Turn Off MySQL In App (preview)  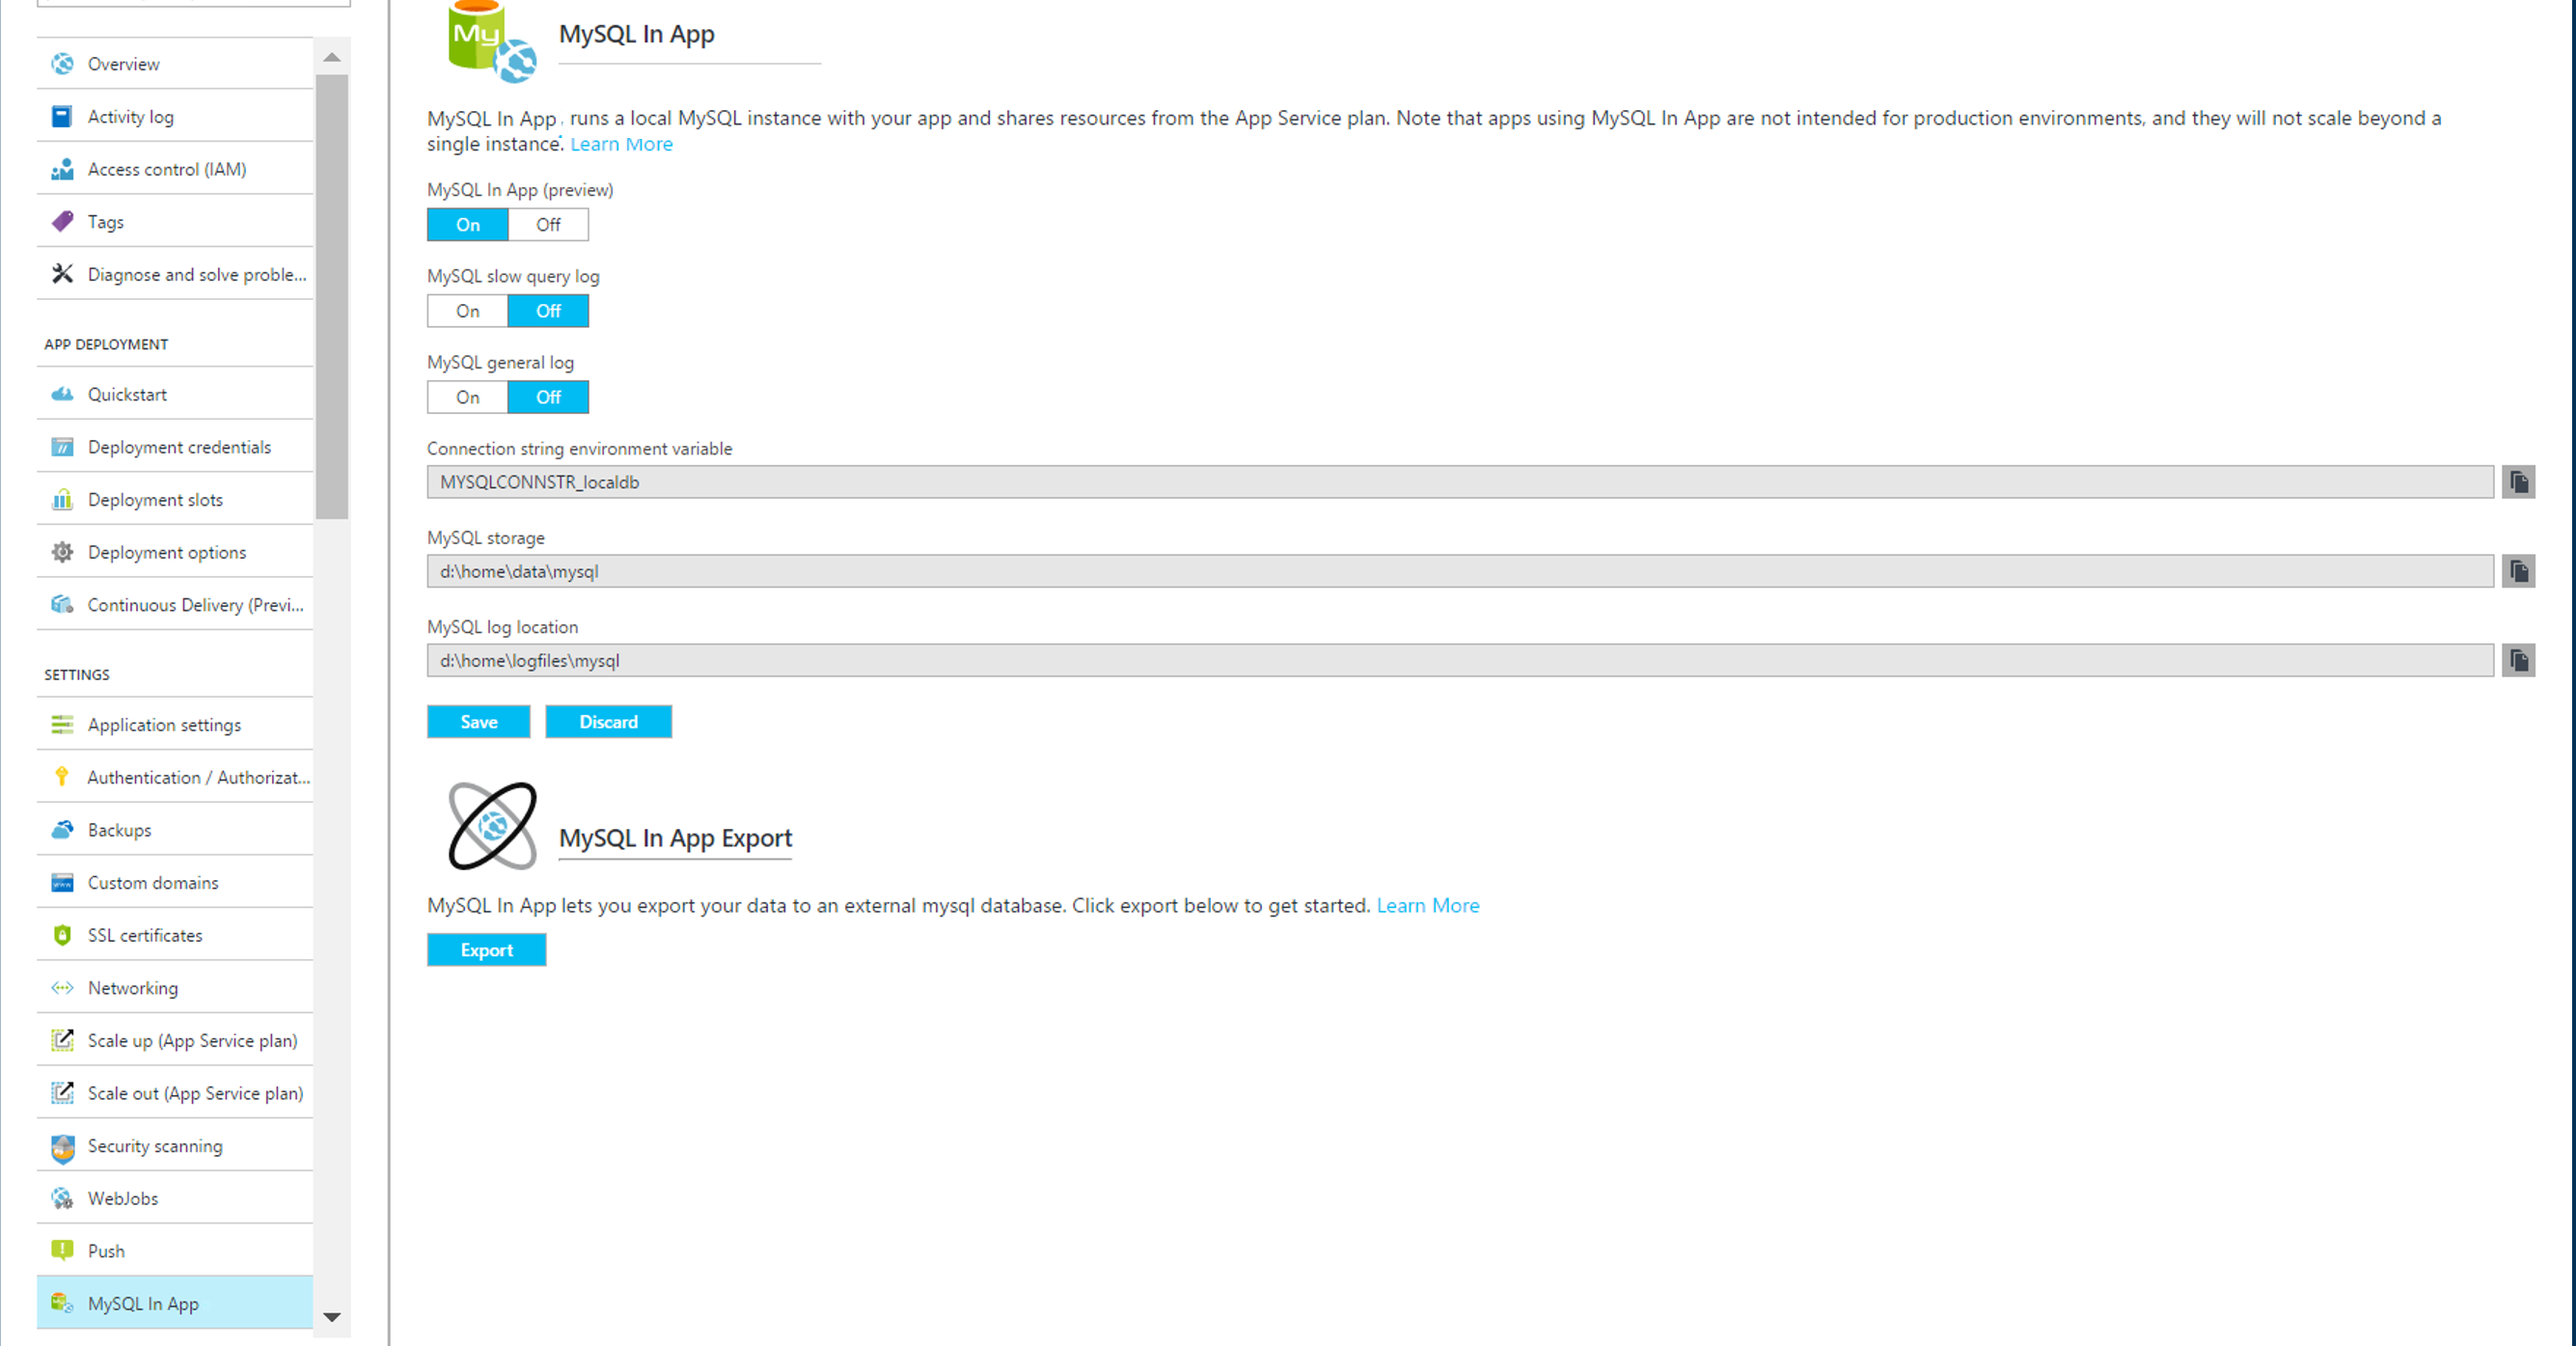pos(548,225)
